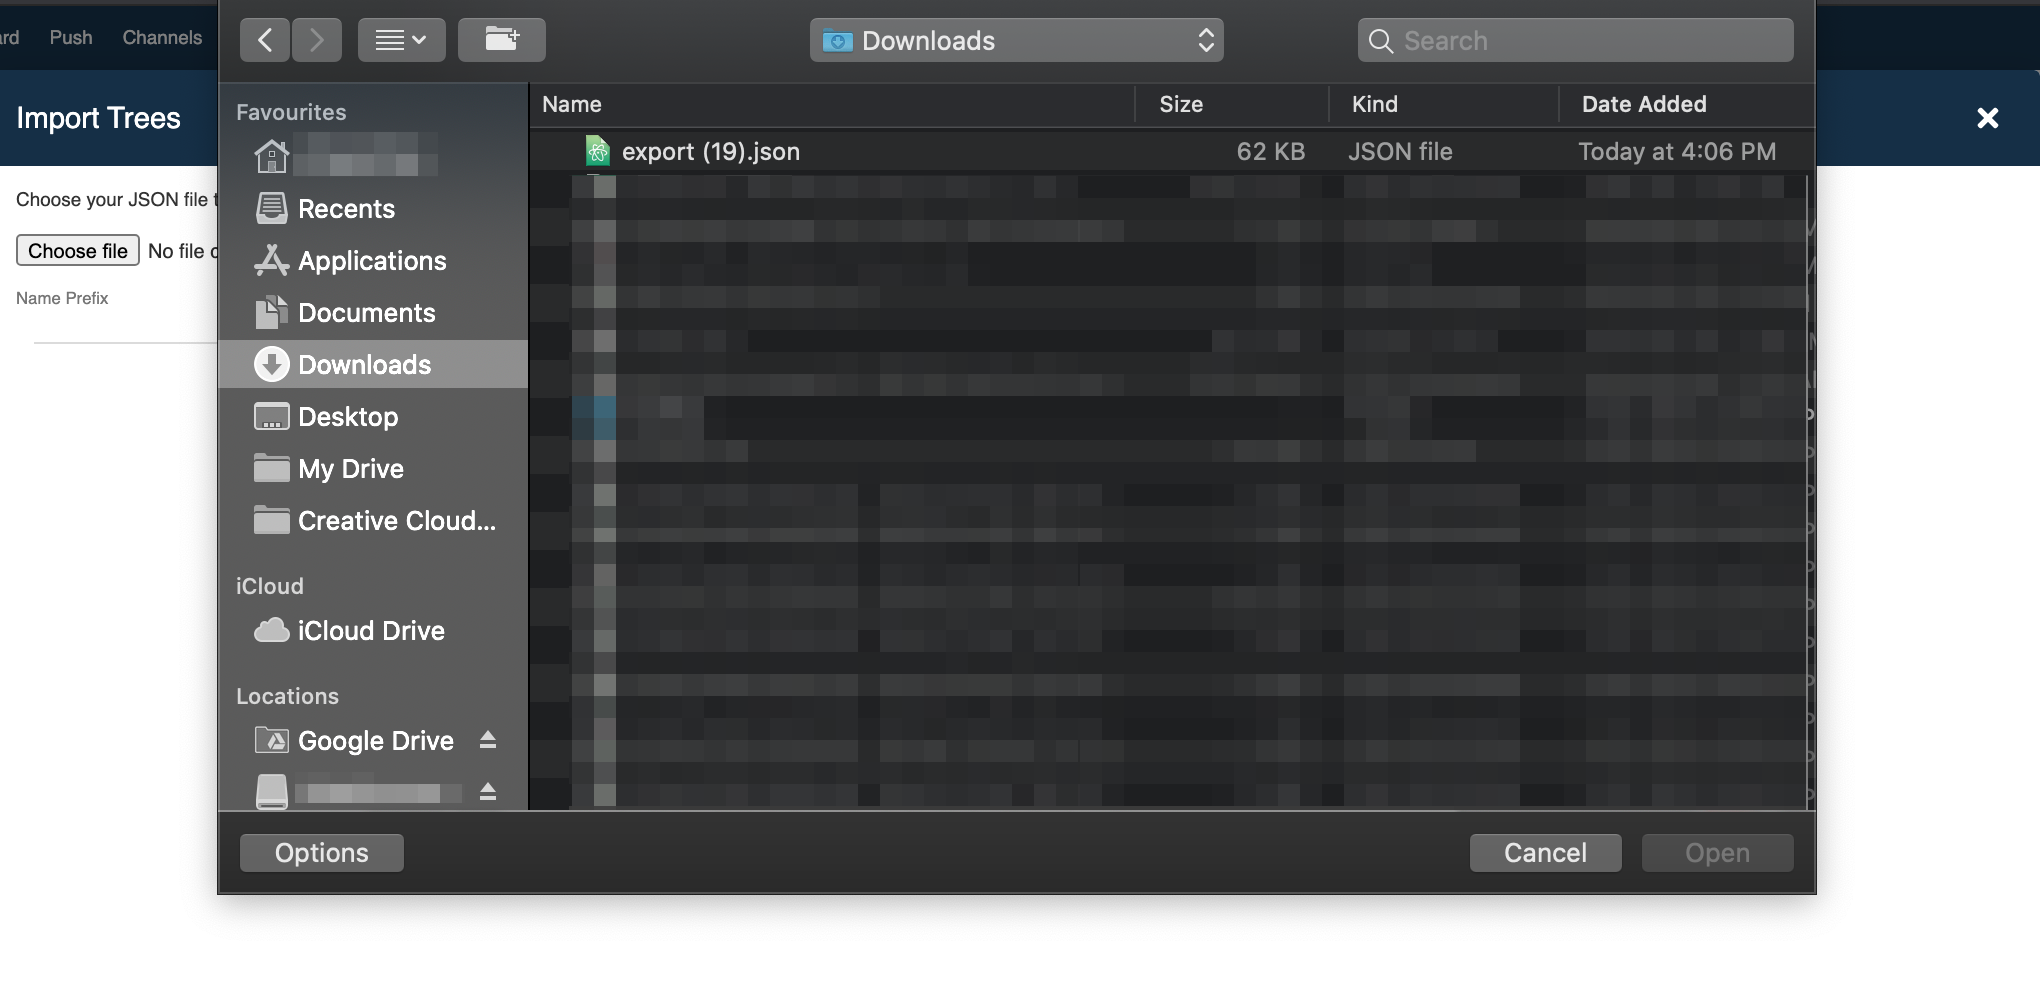
Task: Click the Cancel button
Action: point(1545,852)
